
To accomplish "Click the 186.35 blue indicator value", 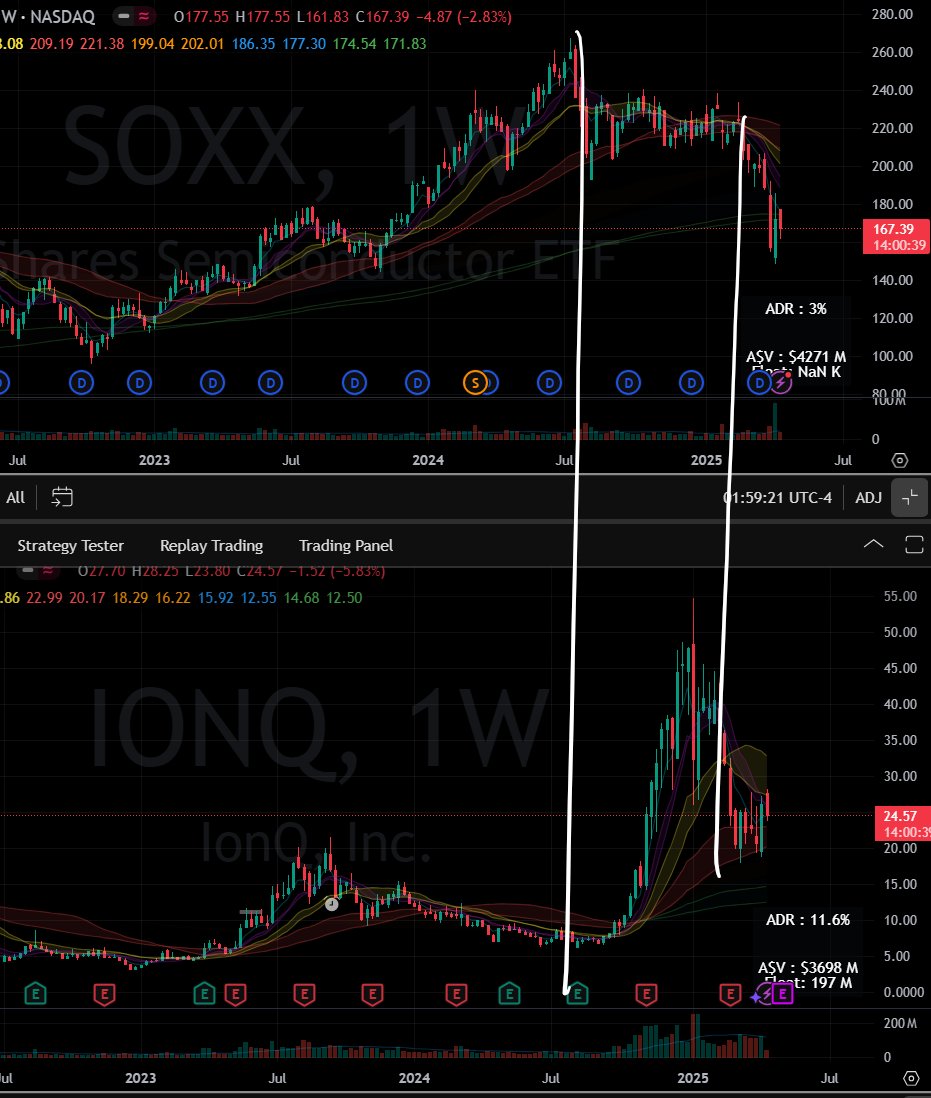I will tap(253, 43).
